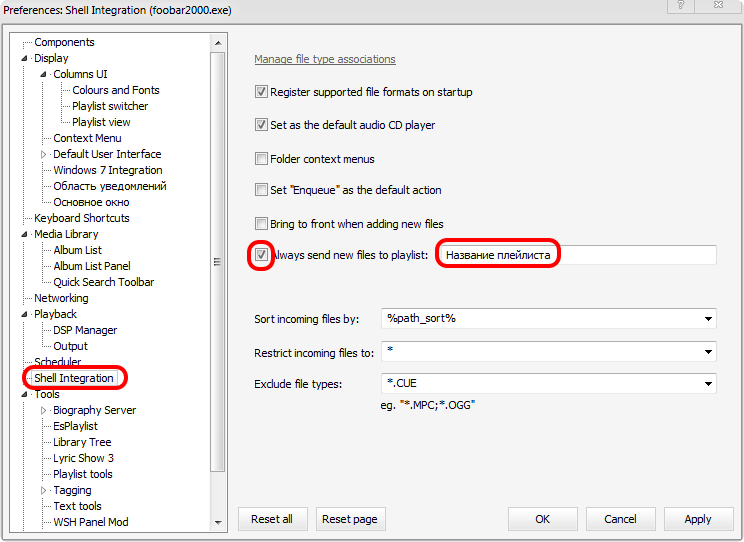The height and width of the screenshot is (542, 744).
Task: Expand the Biography Server tree node
Action: coord(44,410)
